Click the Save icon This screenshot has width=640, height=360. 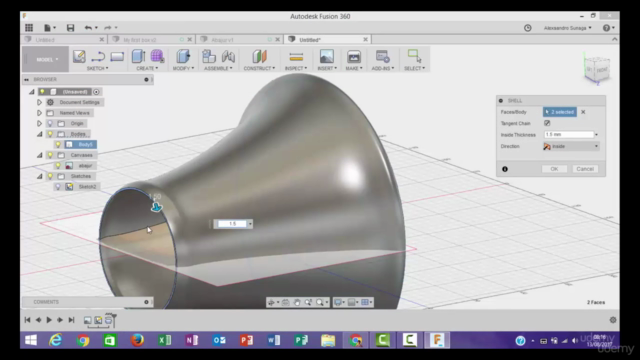pos(70,28)
